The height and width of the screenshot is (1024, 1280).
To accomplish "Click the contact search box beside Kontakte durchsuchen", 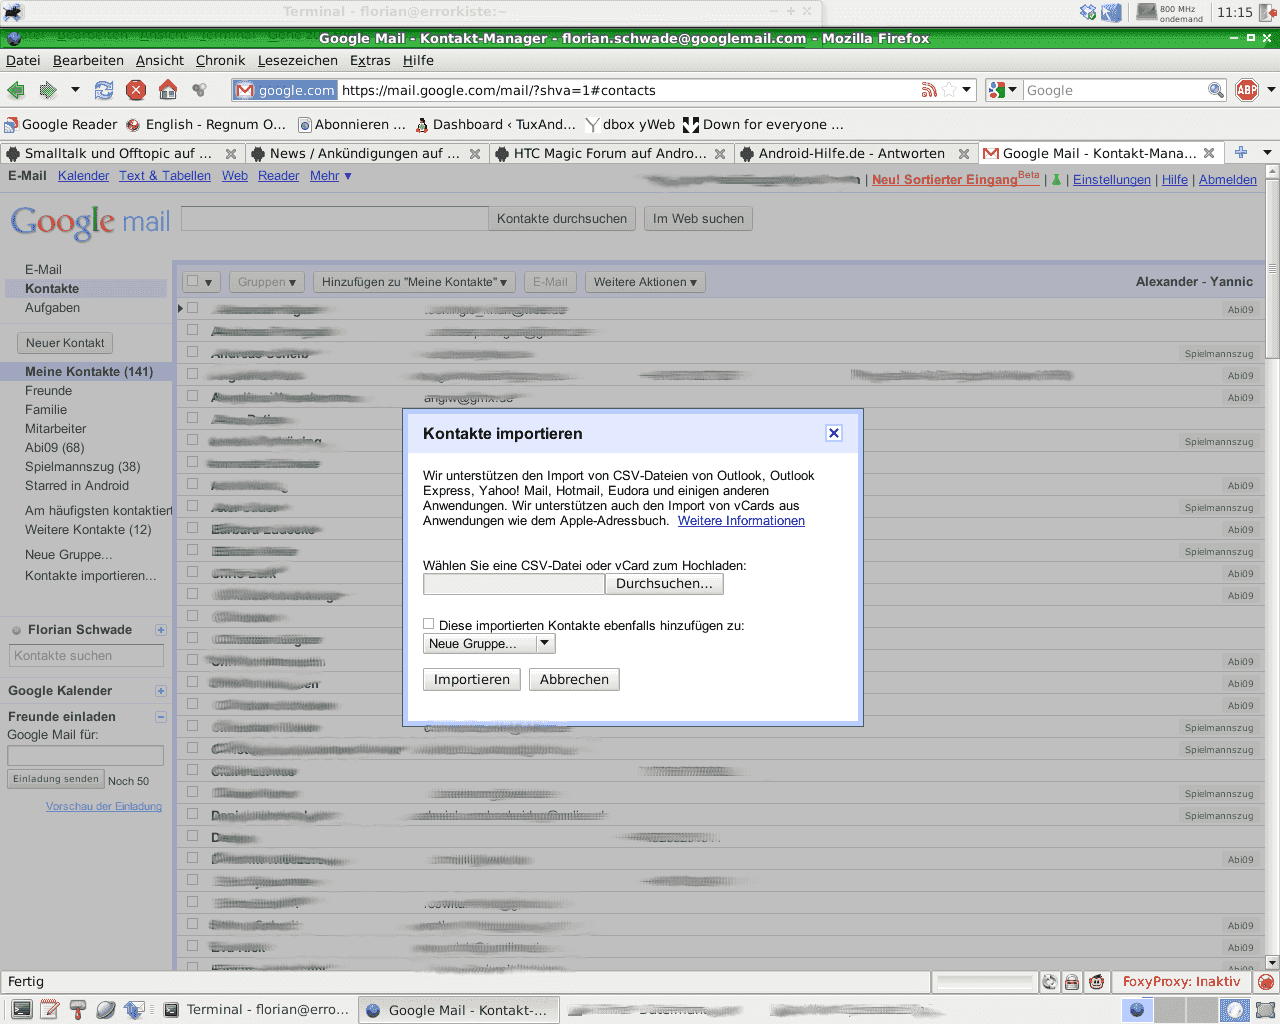I will [335, 219].
